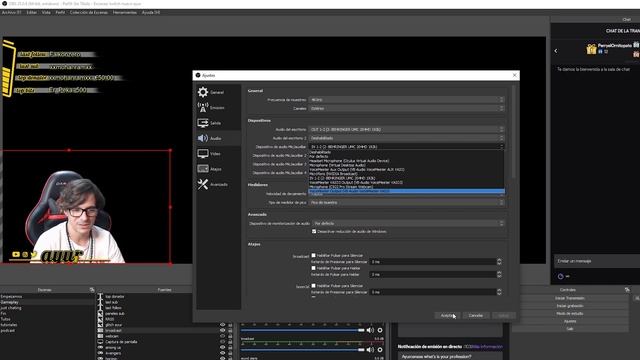Choose Microphone (C922 Pro Stream Webcam) option
The width and height of the screenshot is (640, 360).
[407, 187]
